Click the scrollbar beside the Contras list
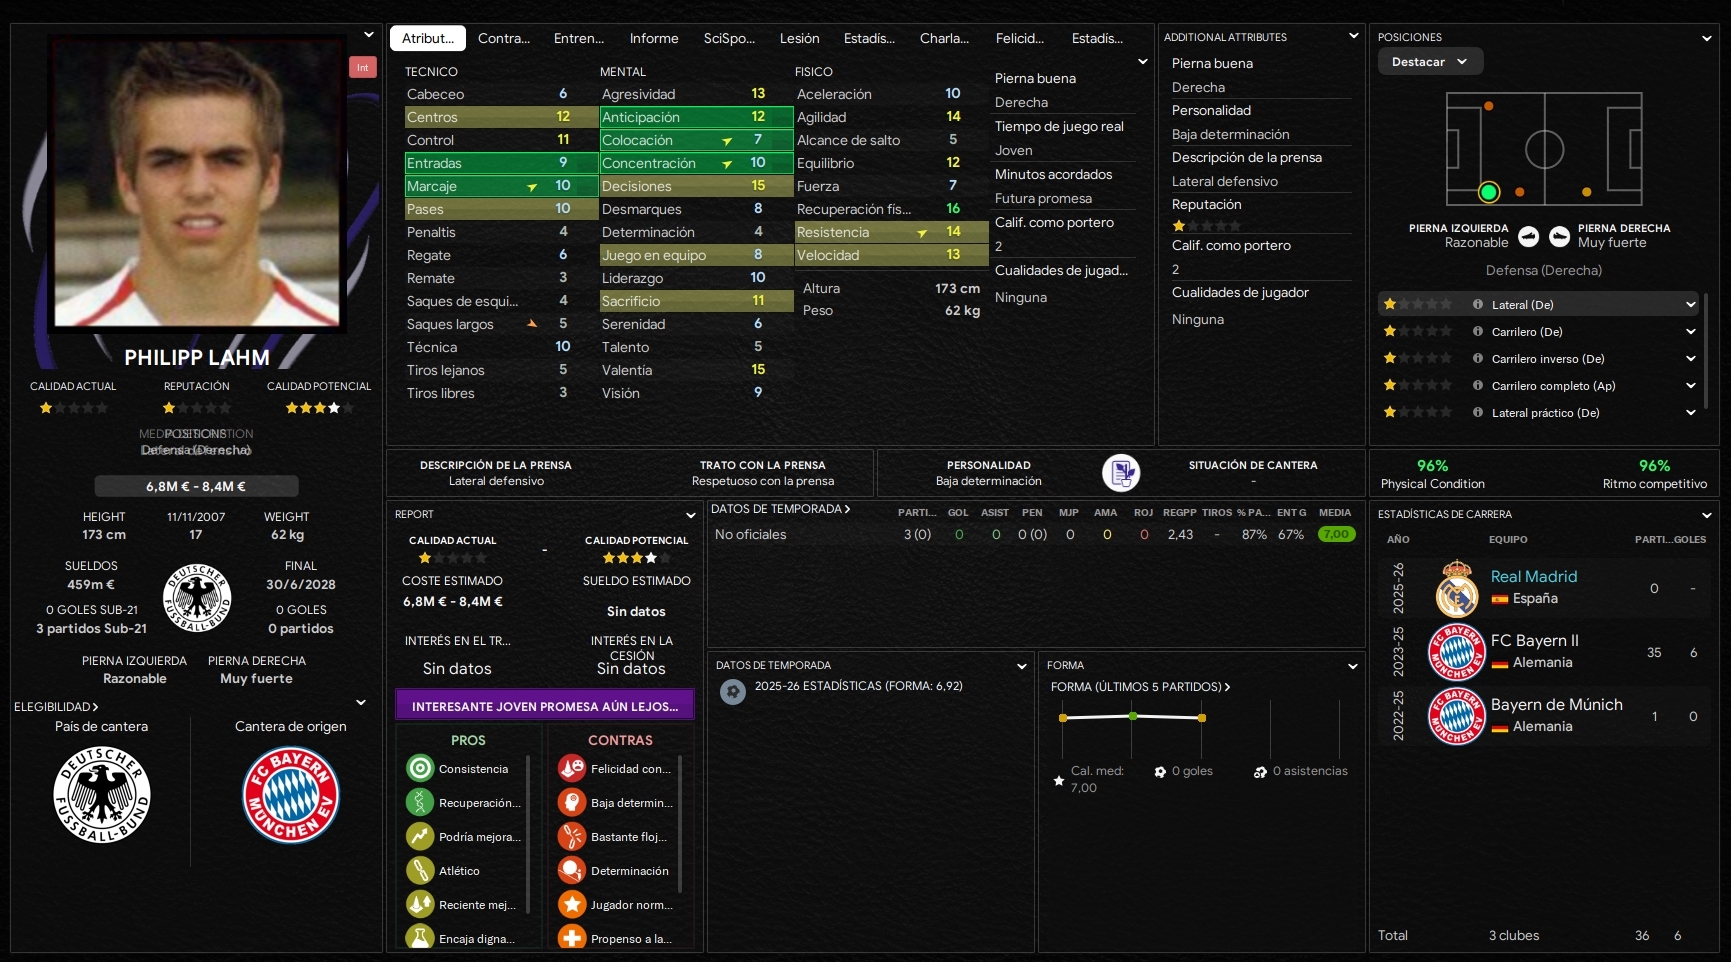This screenshot has height=962, width=1731. pyautogui.click(x=680, y=825)
